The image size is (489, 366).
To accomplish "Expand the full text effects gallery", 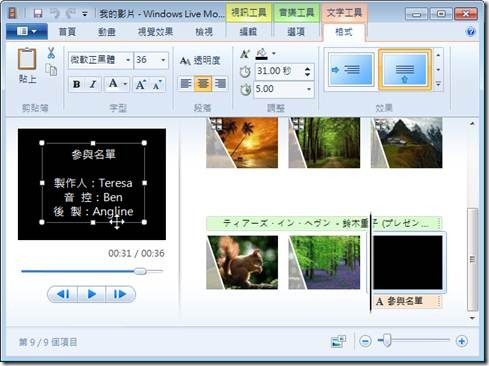I will tap(438, 84).
